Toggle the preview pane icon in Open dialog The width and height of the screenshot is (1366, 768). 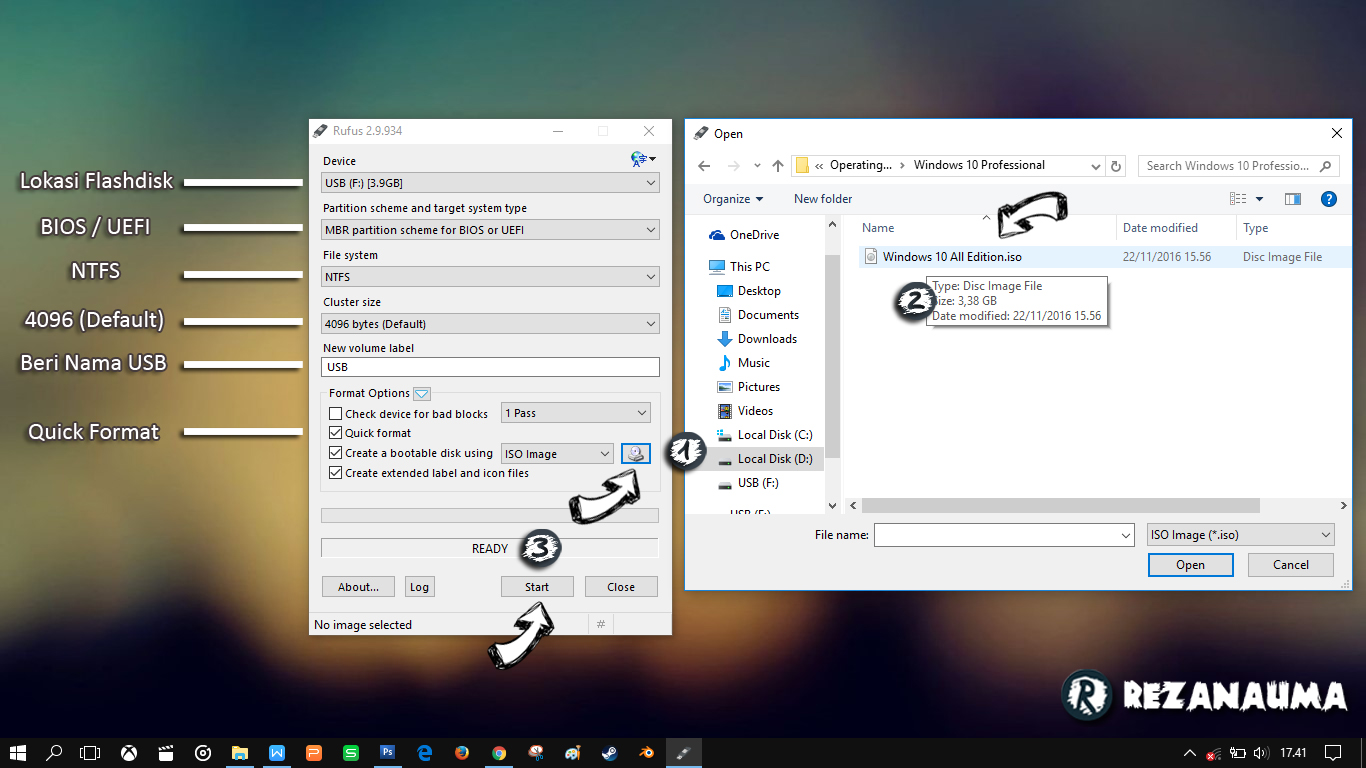pyautogui.click(x=1293, y=199)
